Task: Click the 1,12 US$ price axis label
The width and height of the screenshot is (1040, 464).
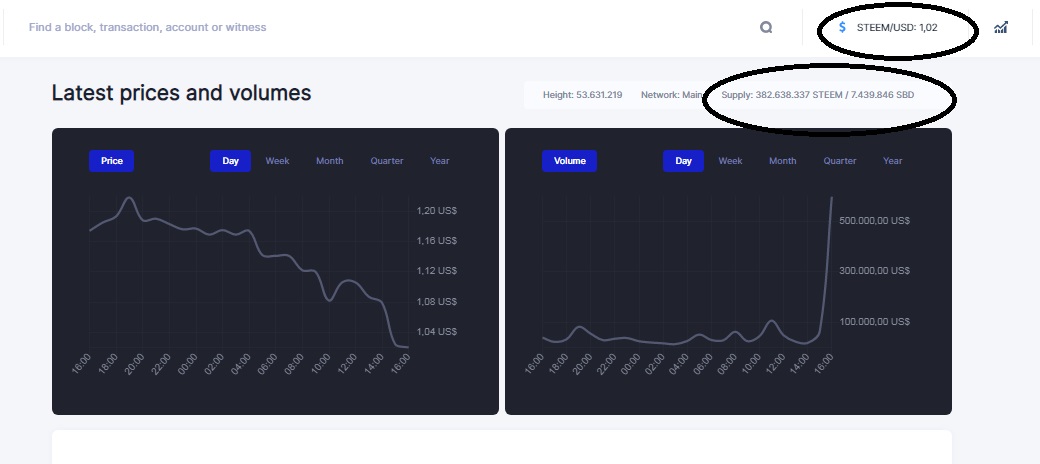Action: click(x=436, y=271)
